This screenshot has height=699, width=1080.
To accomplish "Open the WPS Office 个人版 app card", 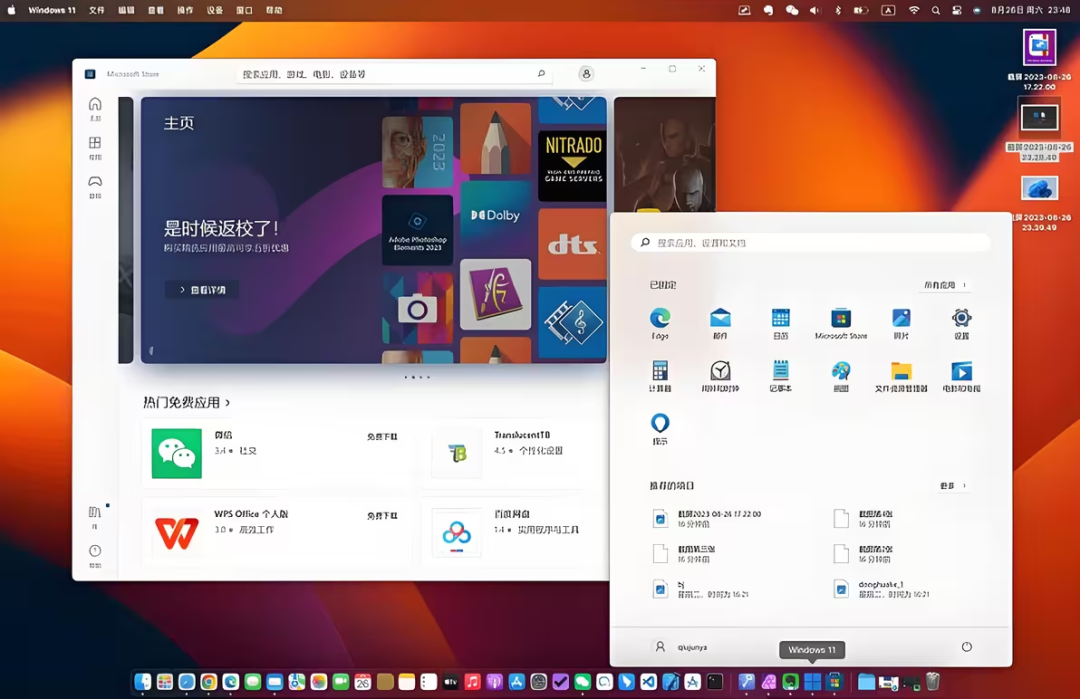I will (x=276, y=533).
